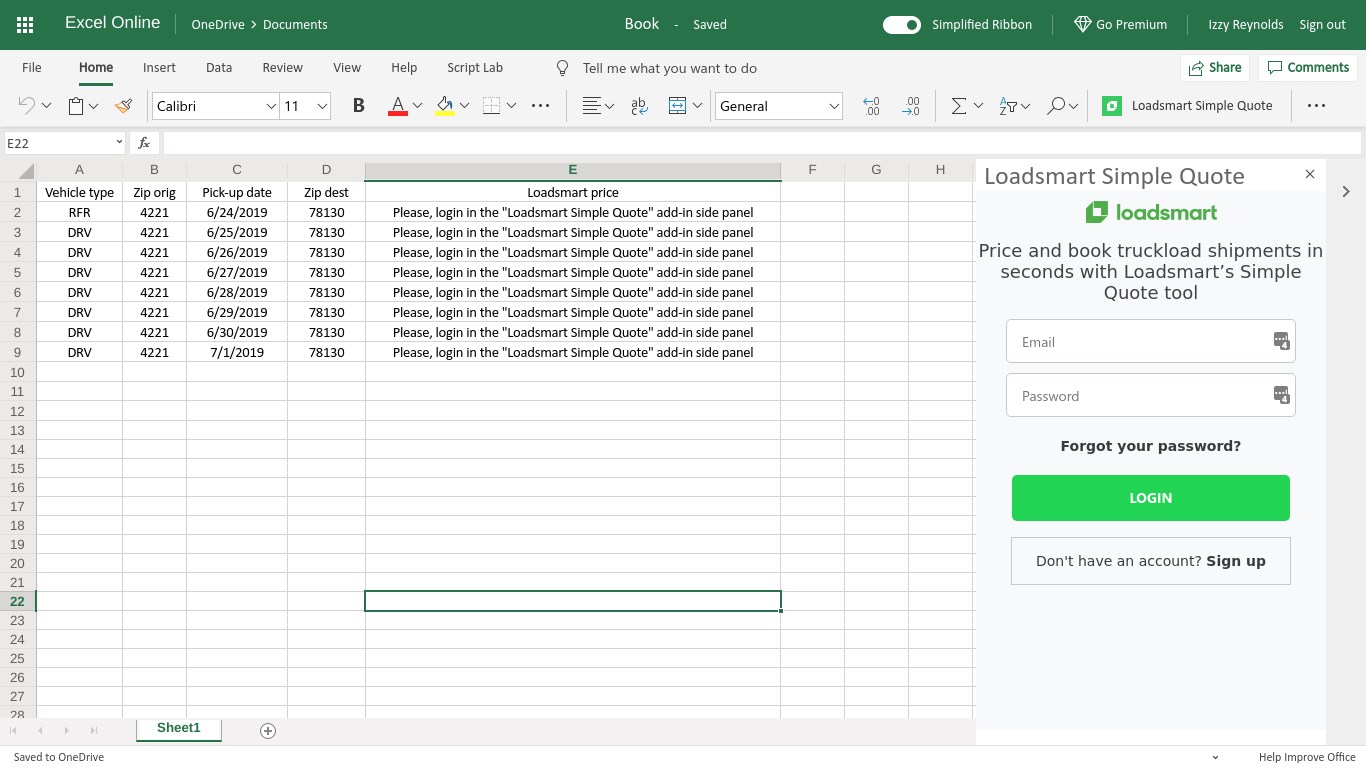Click the formula bar input

click(762, 143)
